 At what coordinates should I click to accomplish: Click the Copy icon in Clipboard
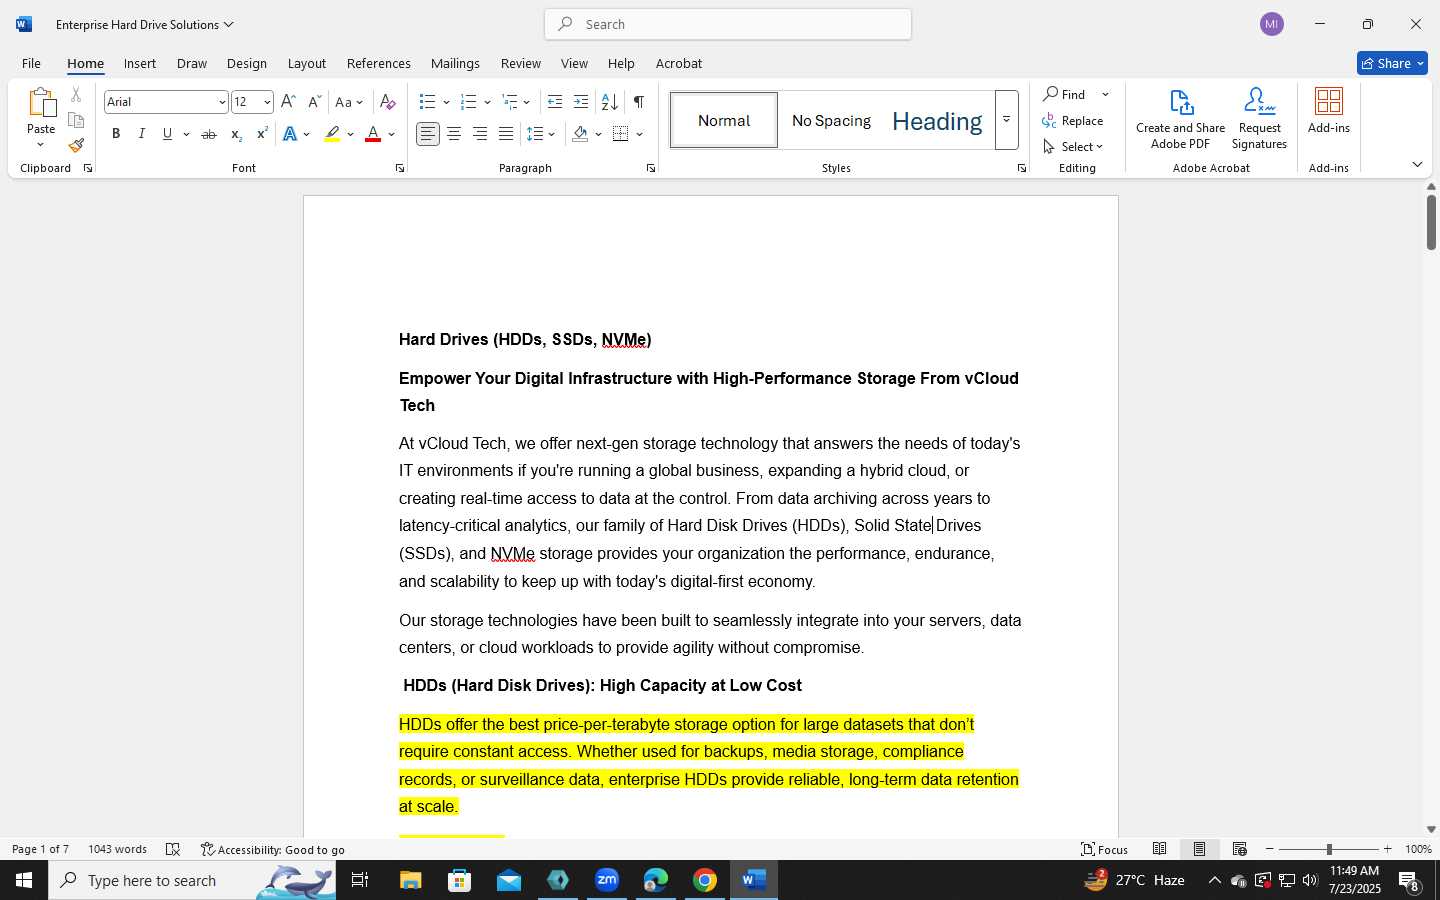click(76, 120)
